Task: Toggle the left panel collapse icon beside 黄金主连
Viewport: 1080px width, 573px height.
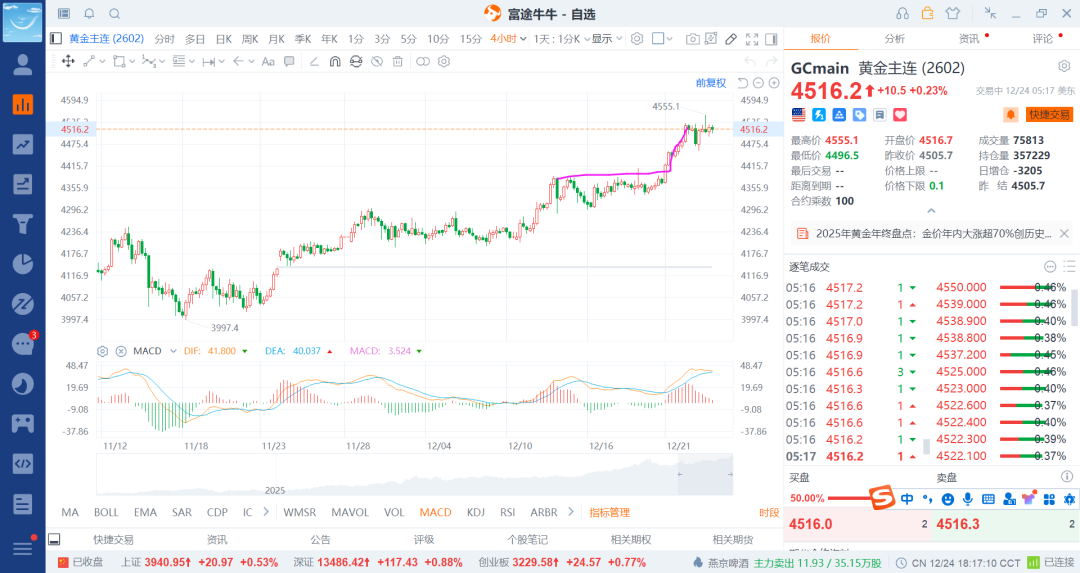Action: pyautogui.click(x=56, y=39)
